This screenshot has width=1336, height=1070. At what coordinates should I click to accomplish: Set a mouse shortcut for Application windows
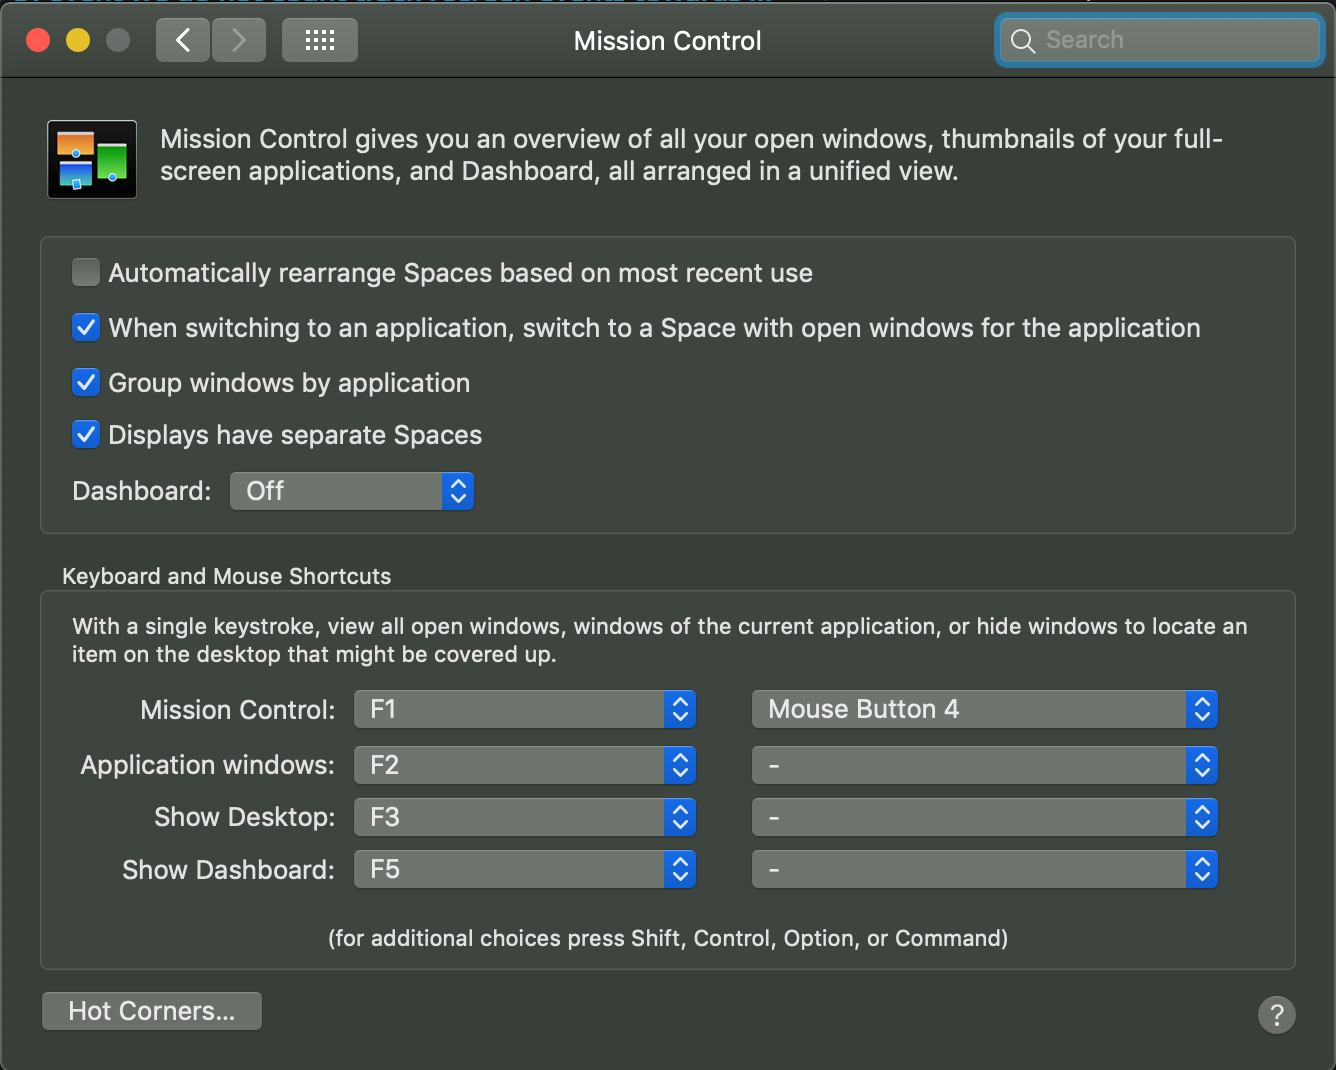985,765
